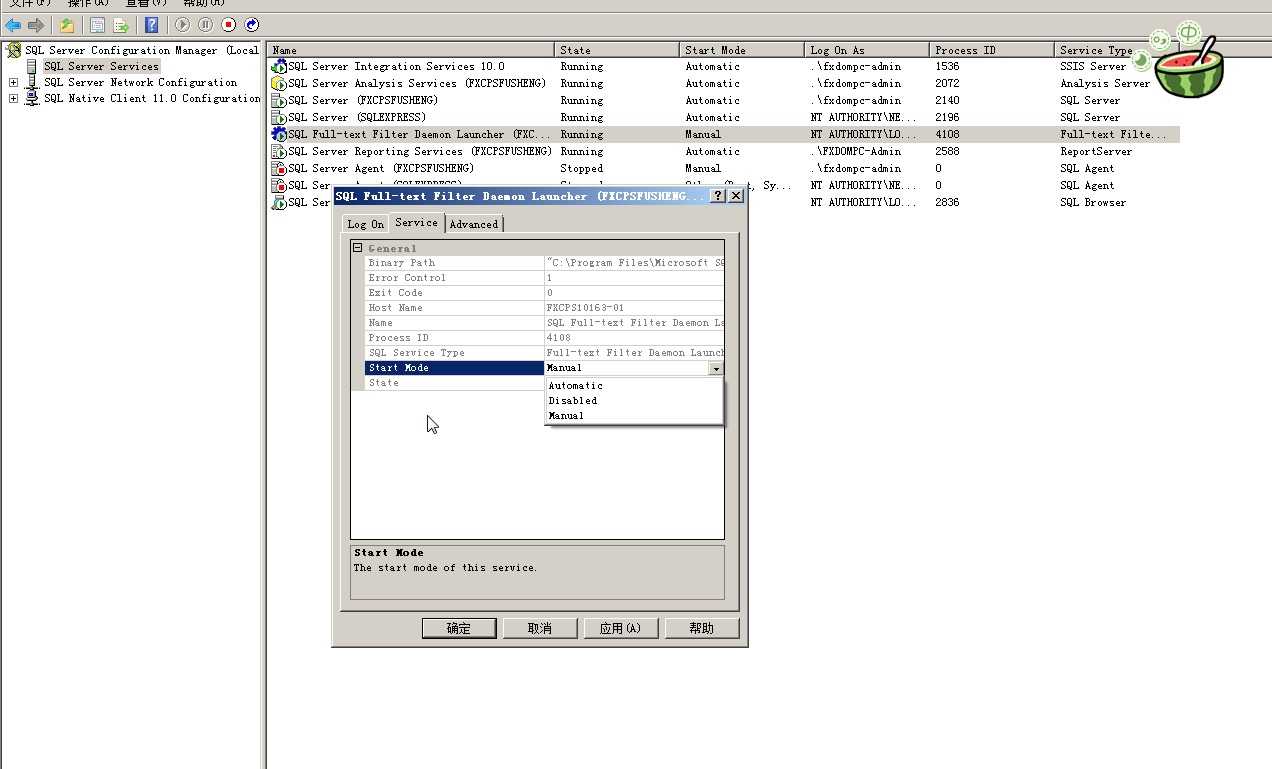The height and width of the screenshot is (769, 1272).
Task: Expand the SQL Server Network Configuration node
Action: coord(13,83)
